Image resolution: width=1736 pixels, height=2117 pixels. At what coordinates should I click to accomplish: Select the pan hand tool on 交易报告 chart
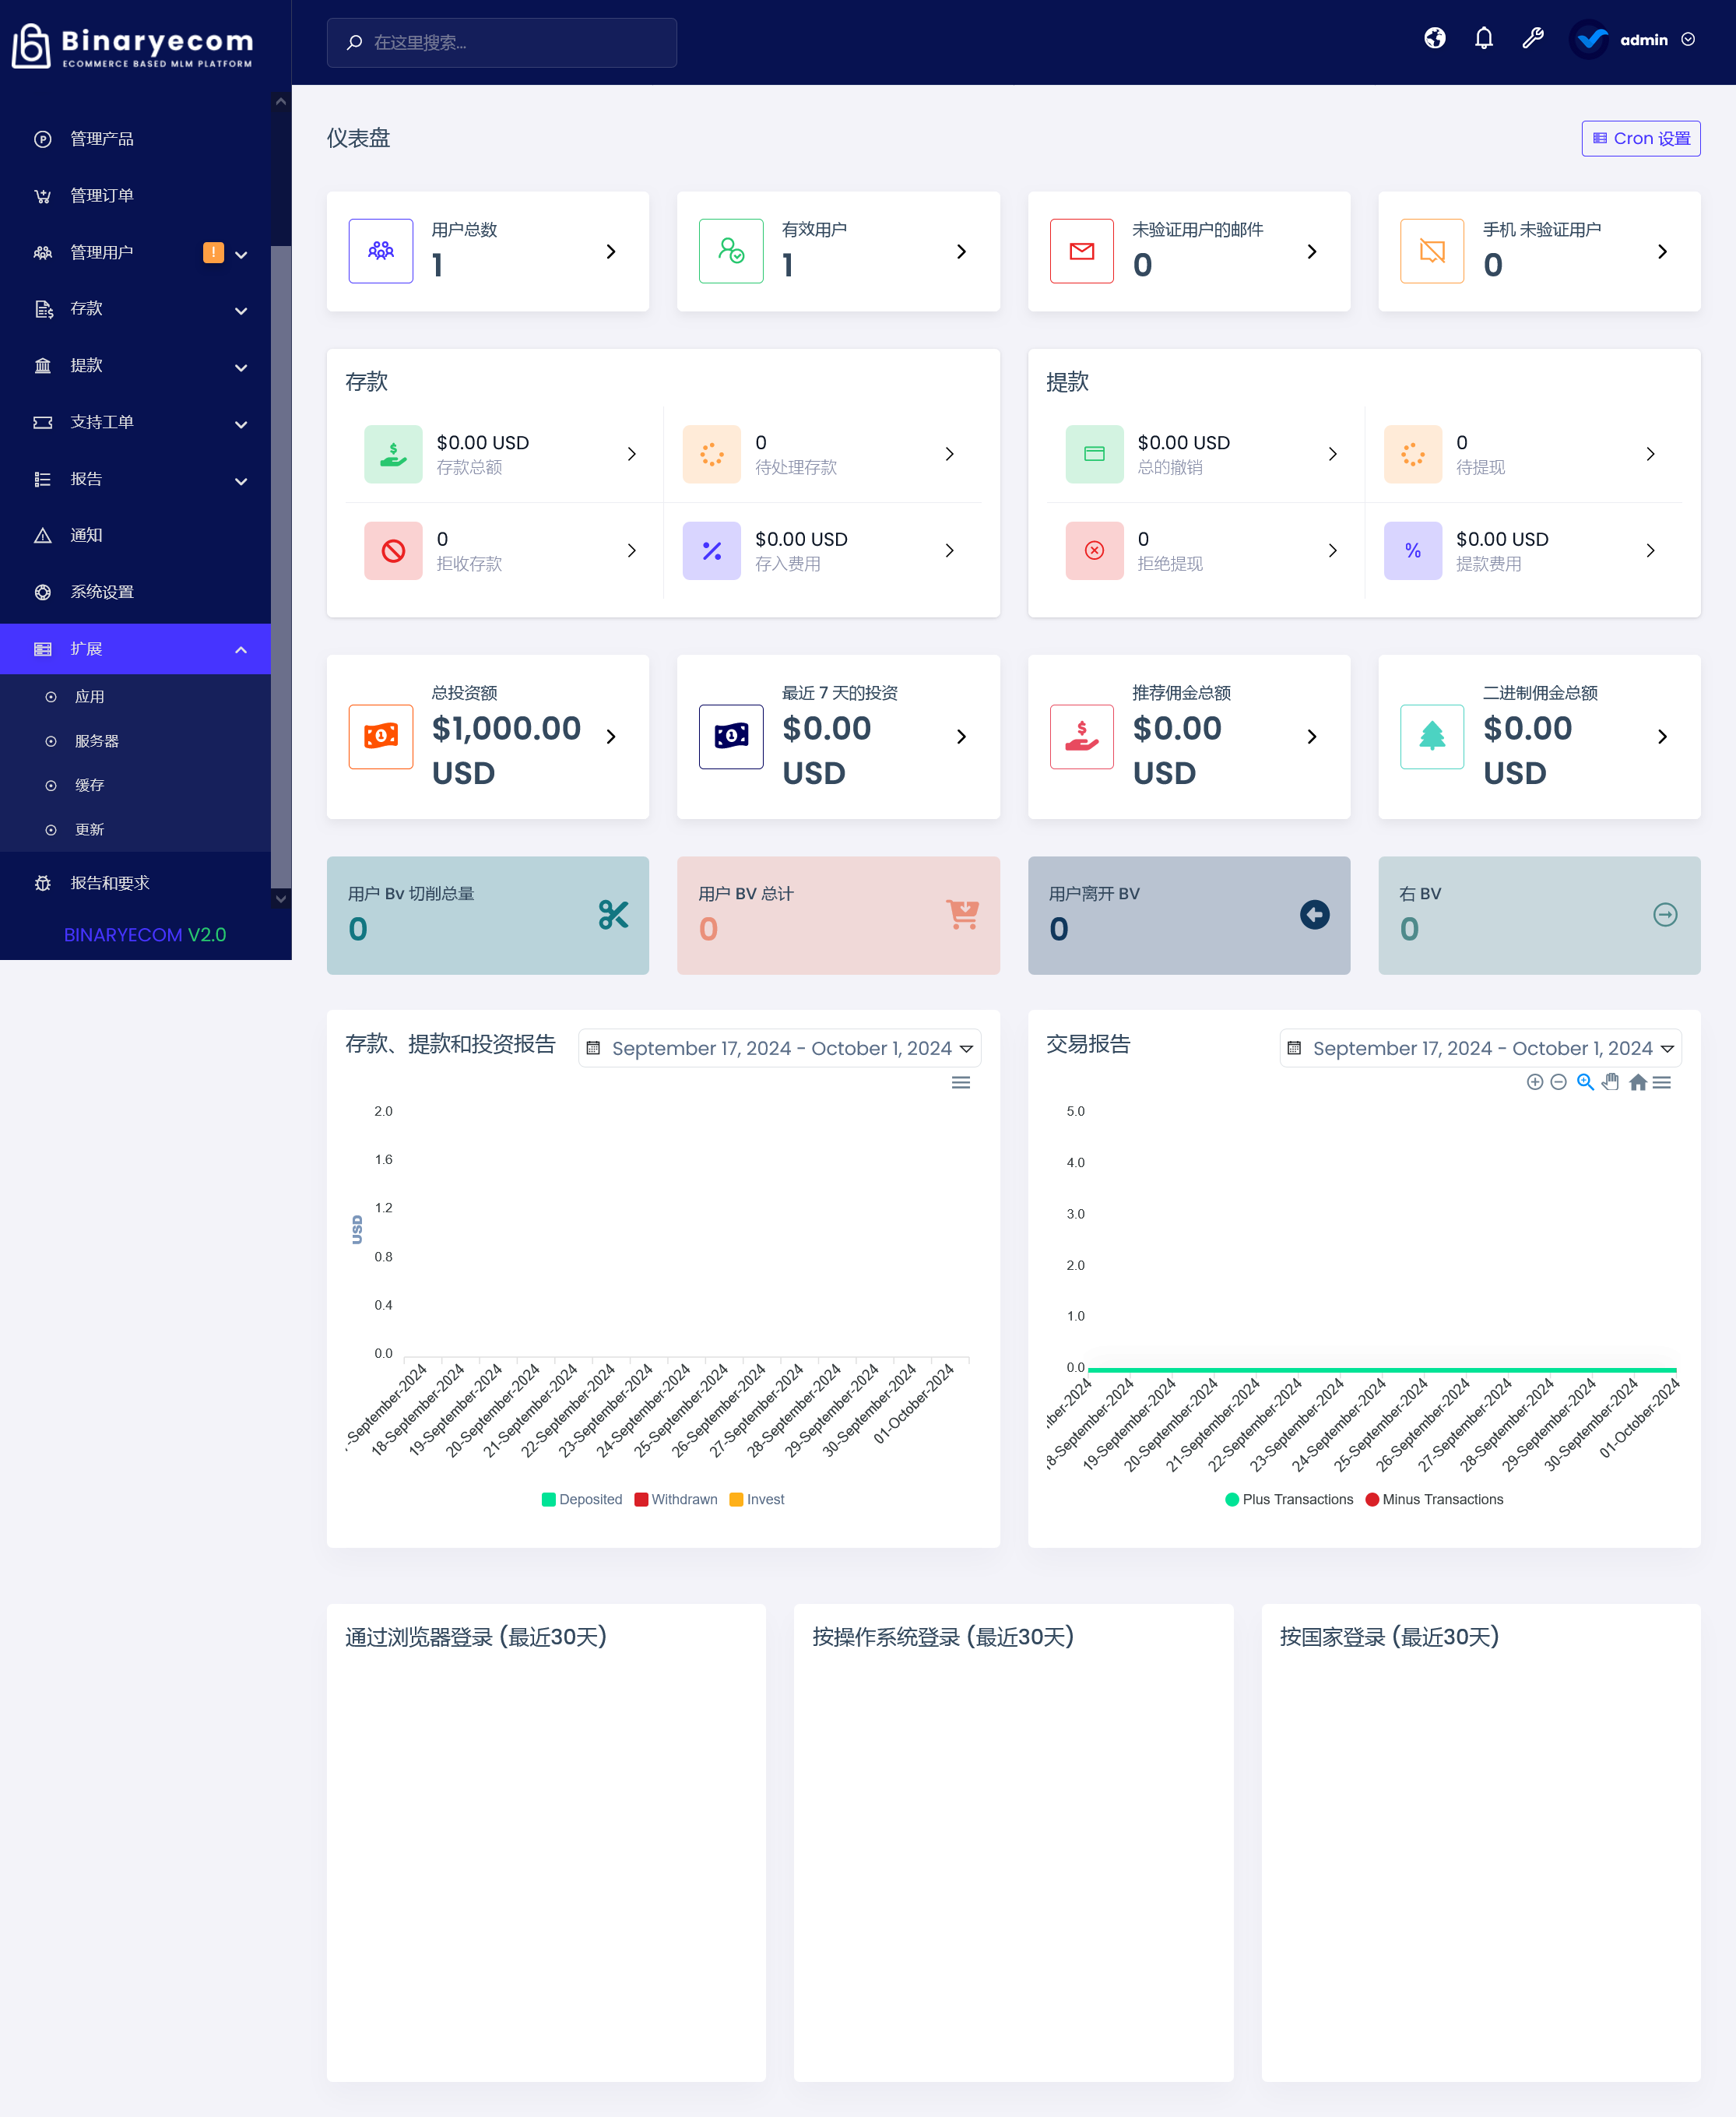point(1610,1082)
